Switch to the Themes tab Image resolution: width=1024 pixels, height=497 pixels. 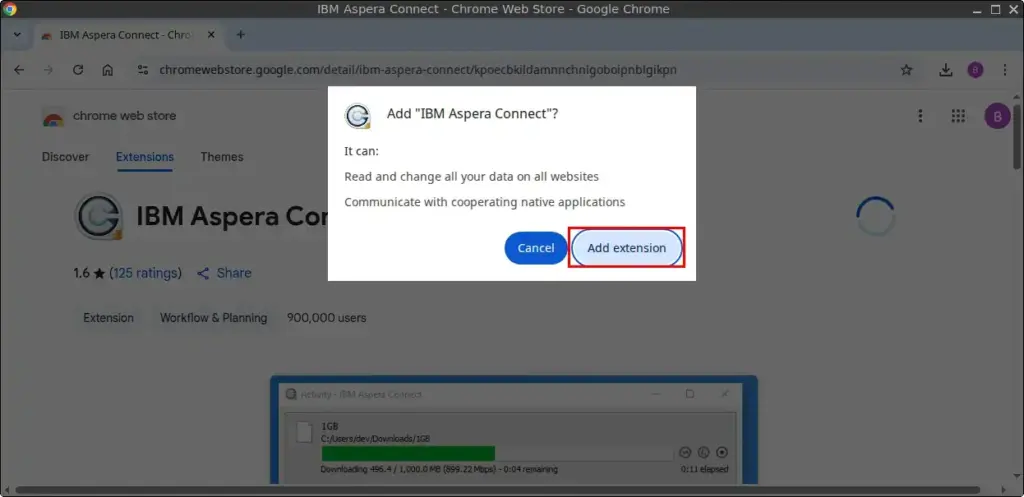222,157
